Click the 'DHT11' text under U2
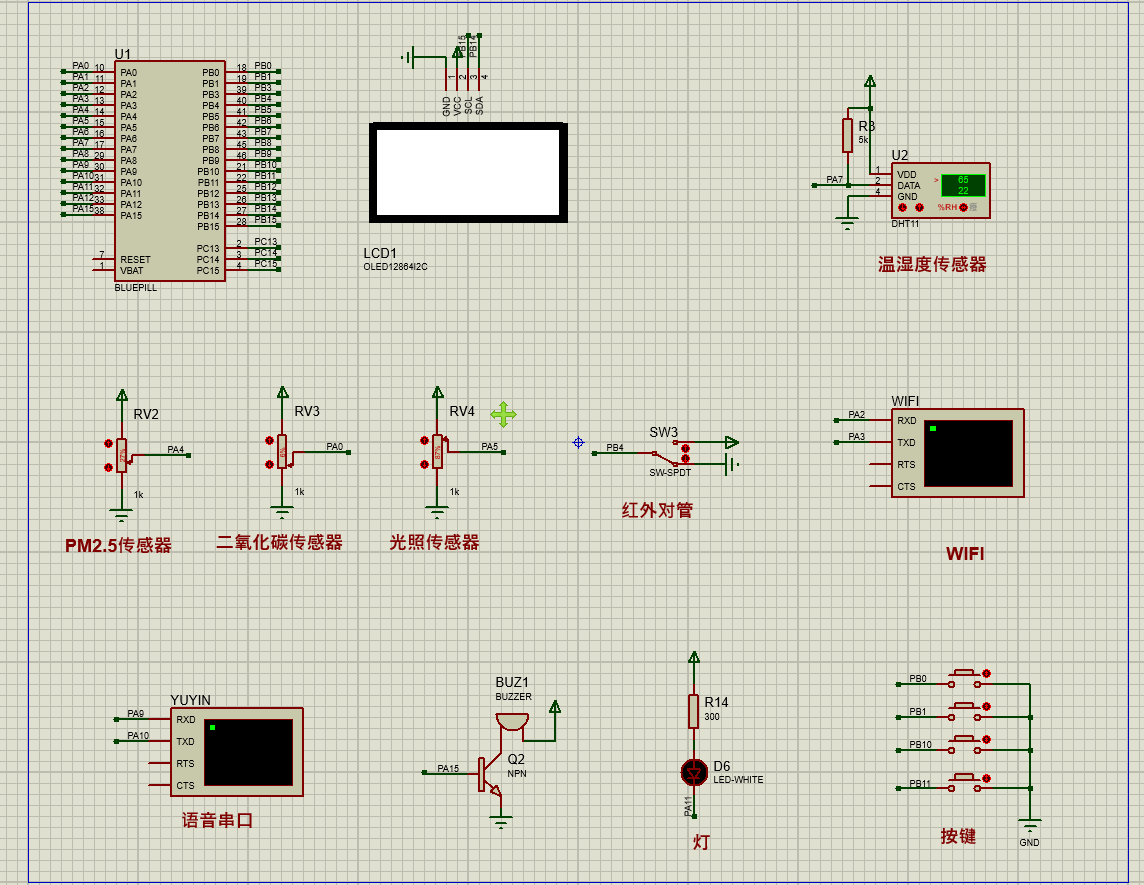 905,224
